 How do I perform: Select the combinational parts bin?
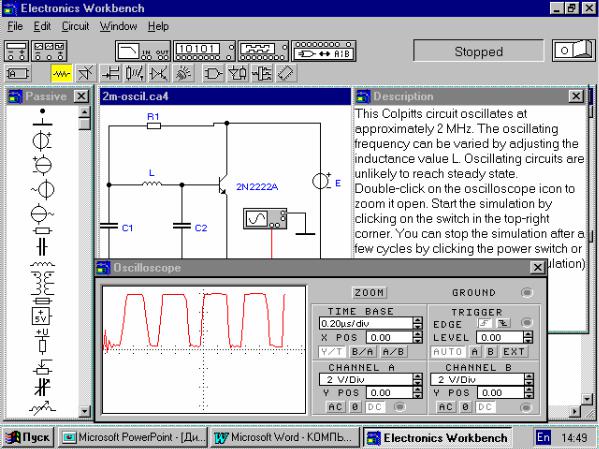pos(237,73)
